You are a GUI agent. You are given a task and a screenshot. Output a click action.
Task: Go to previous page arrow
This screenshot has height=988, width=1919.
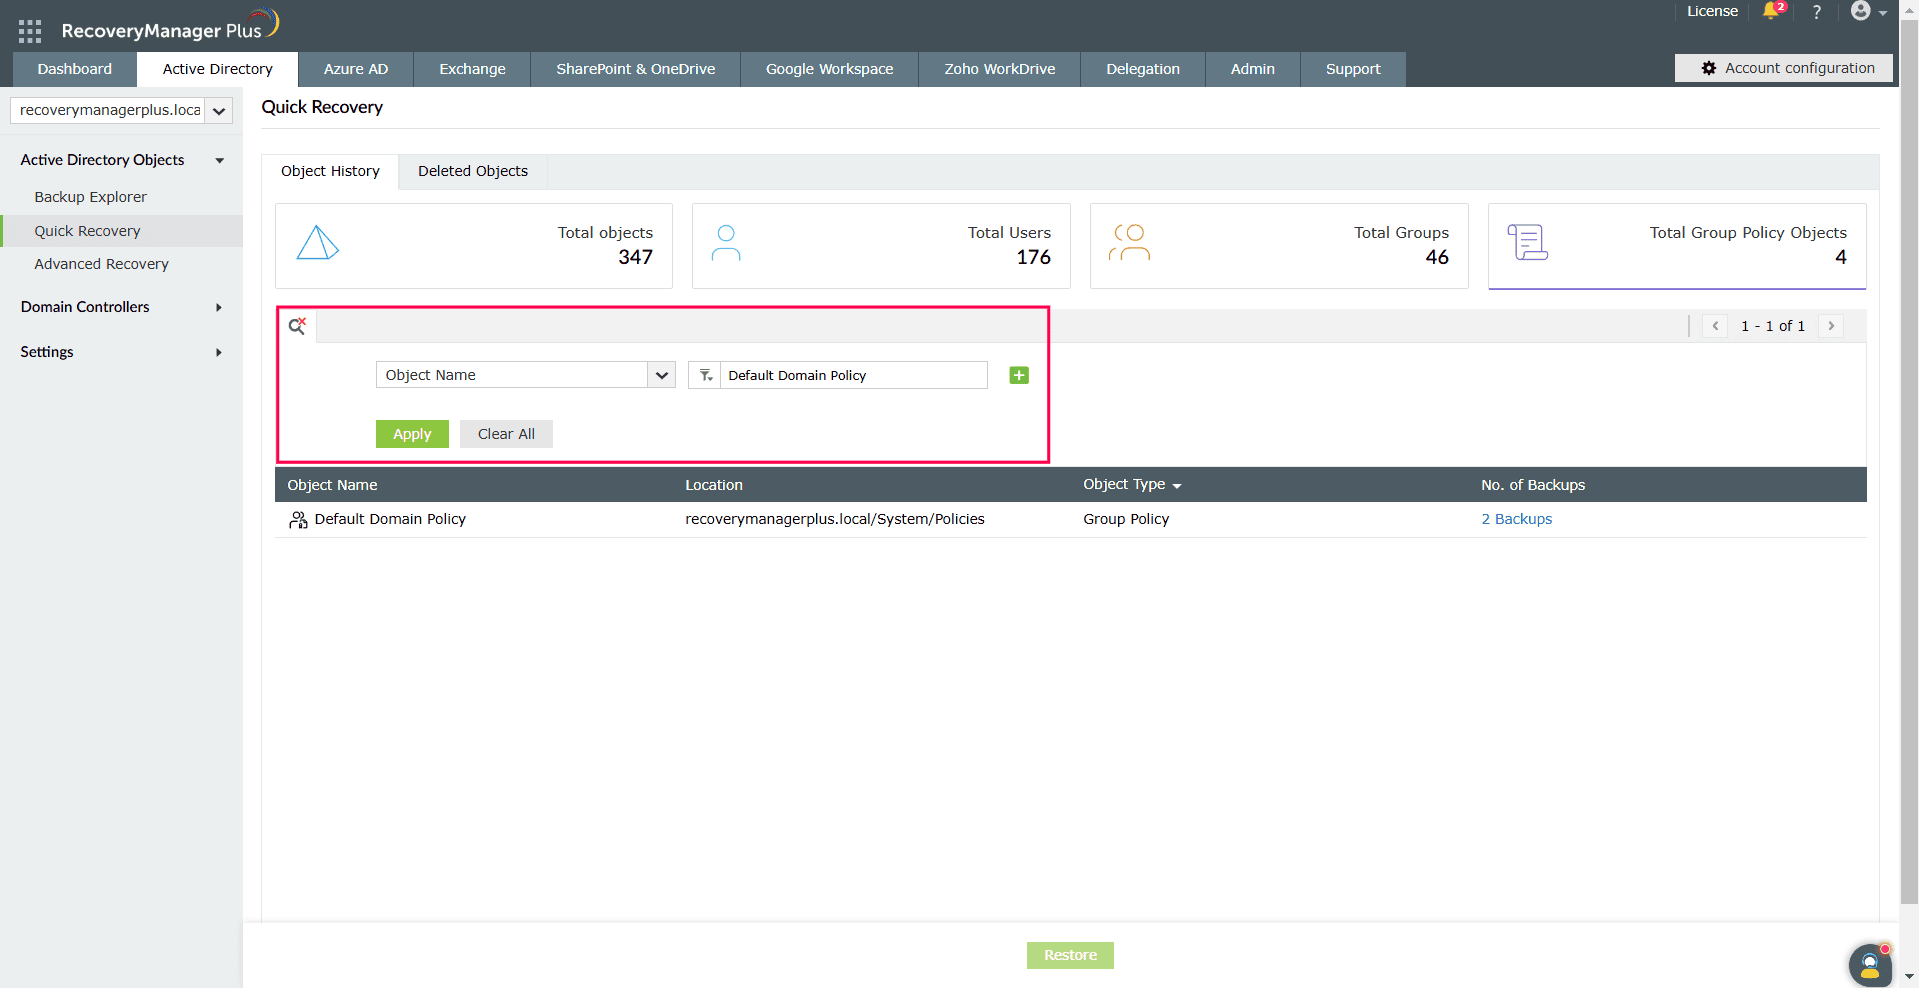(1715, 326)
